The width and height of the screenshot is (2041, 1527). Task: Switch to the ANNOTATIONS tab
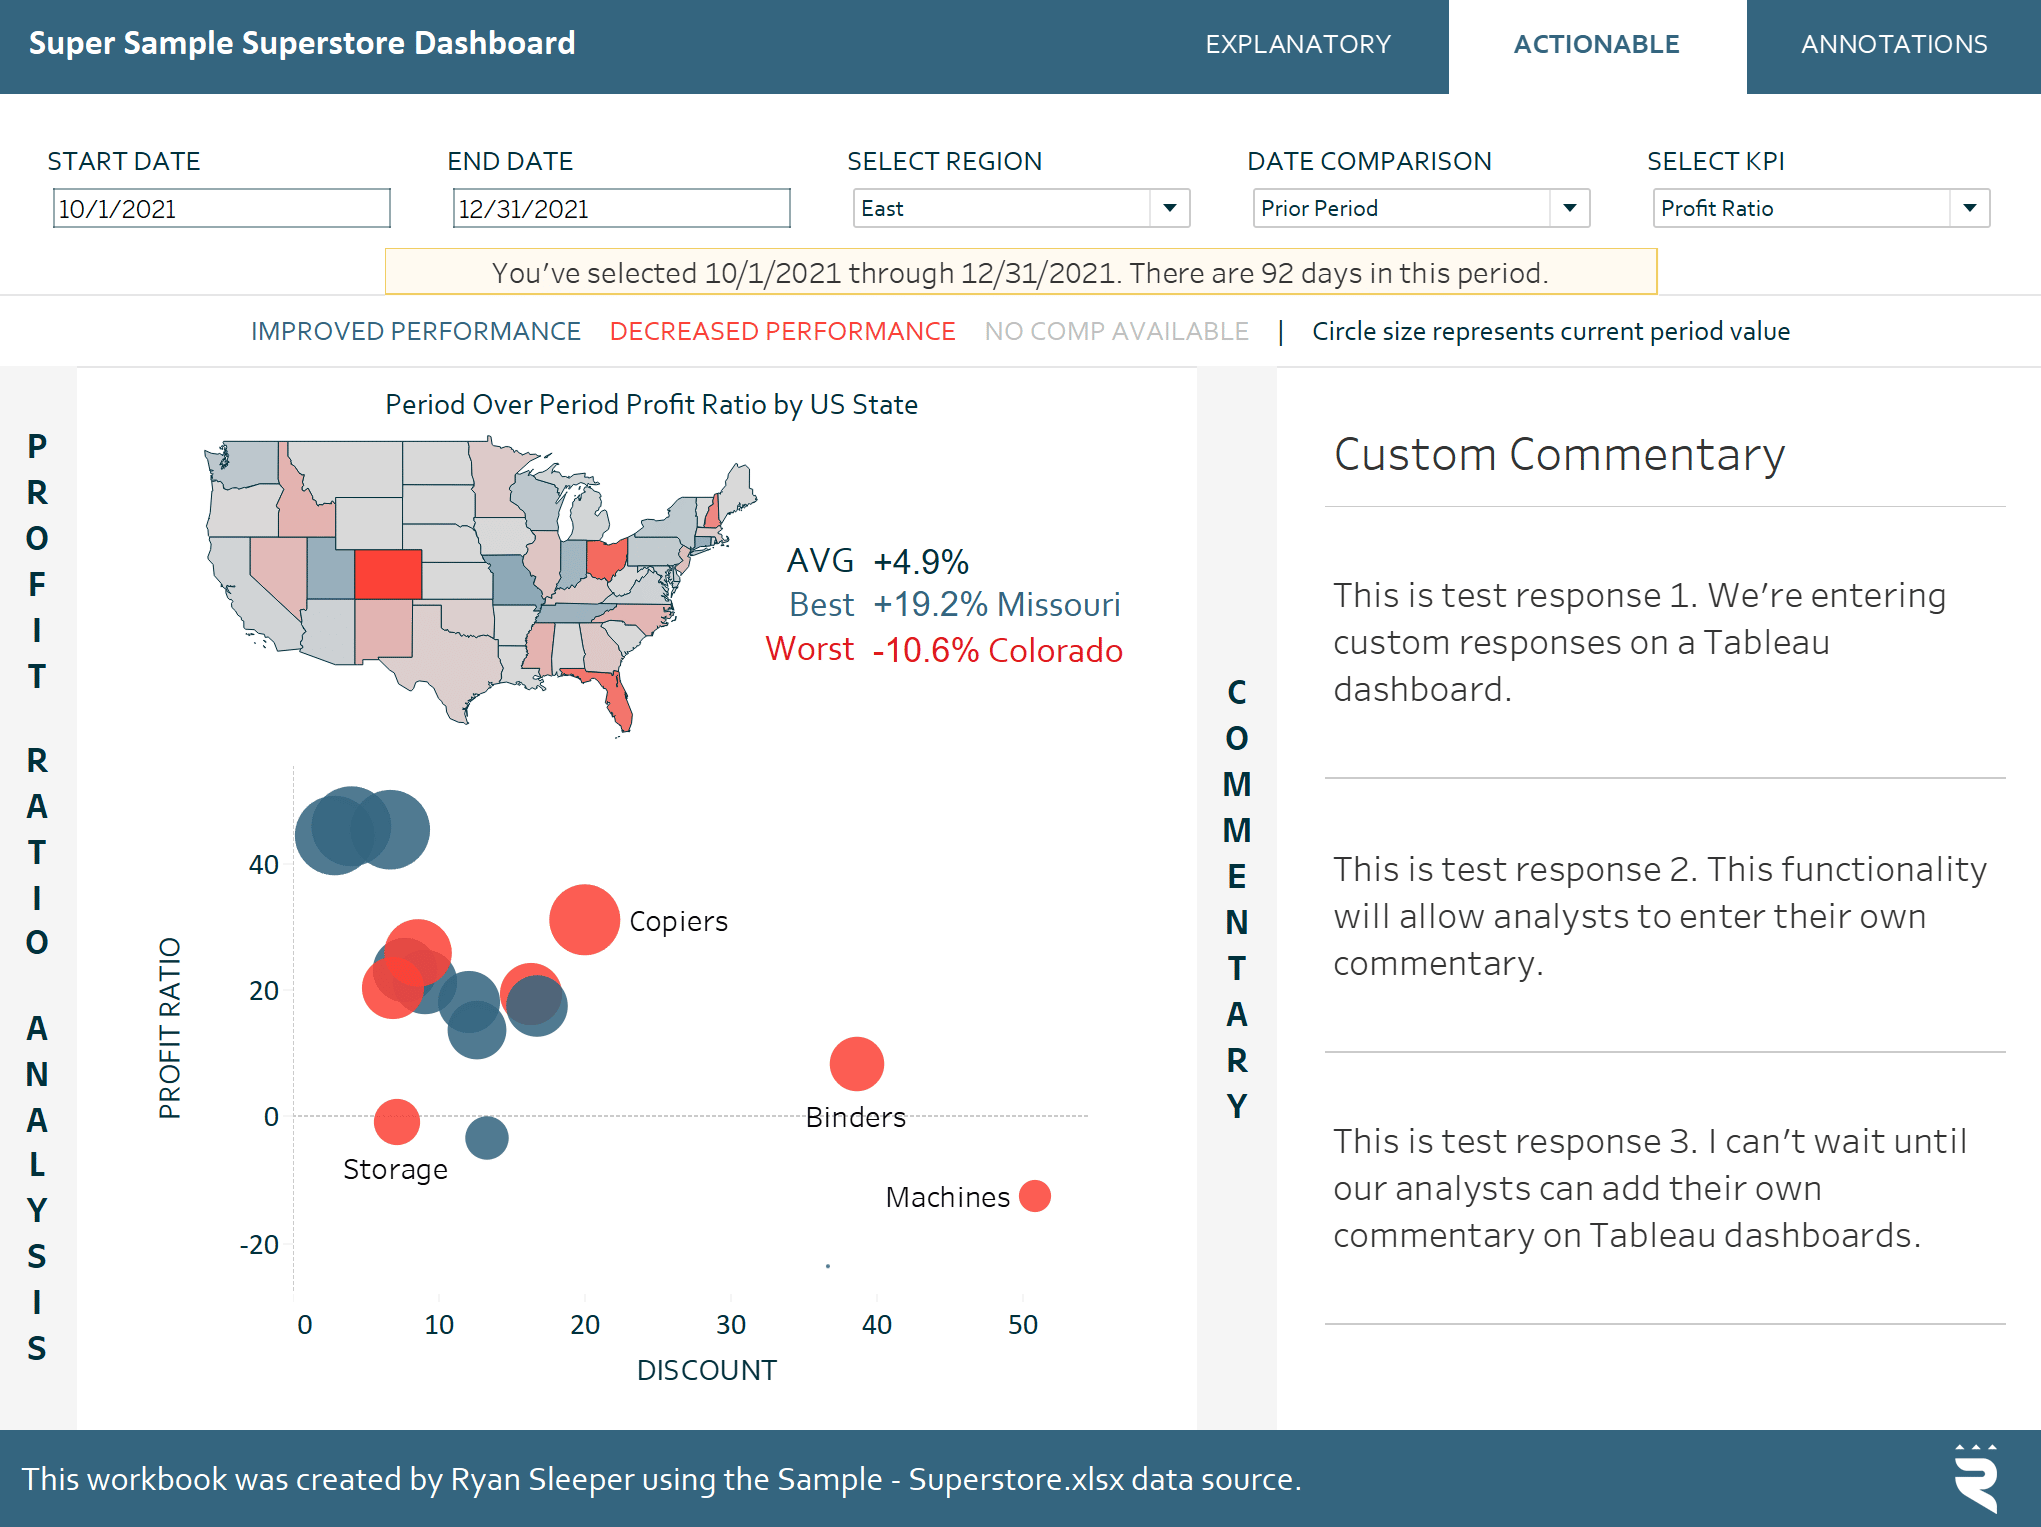(x=1894, y=45)
